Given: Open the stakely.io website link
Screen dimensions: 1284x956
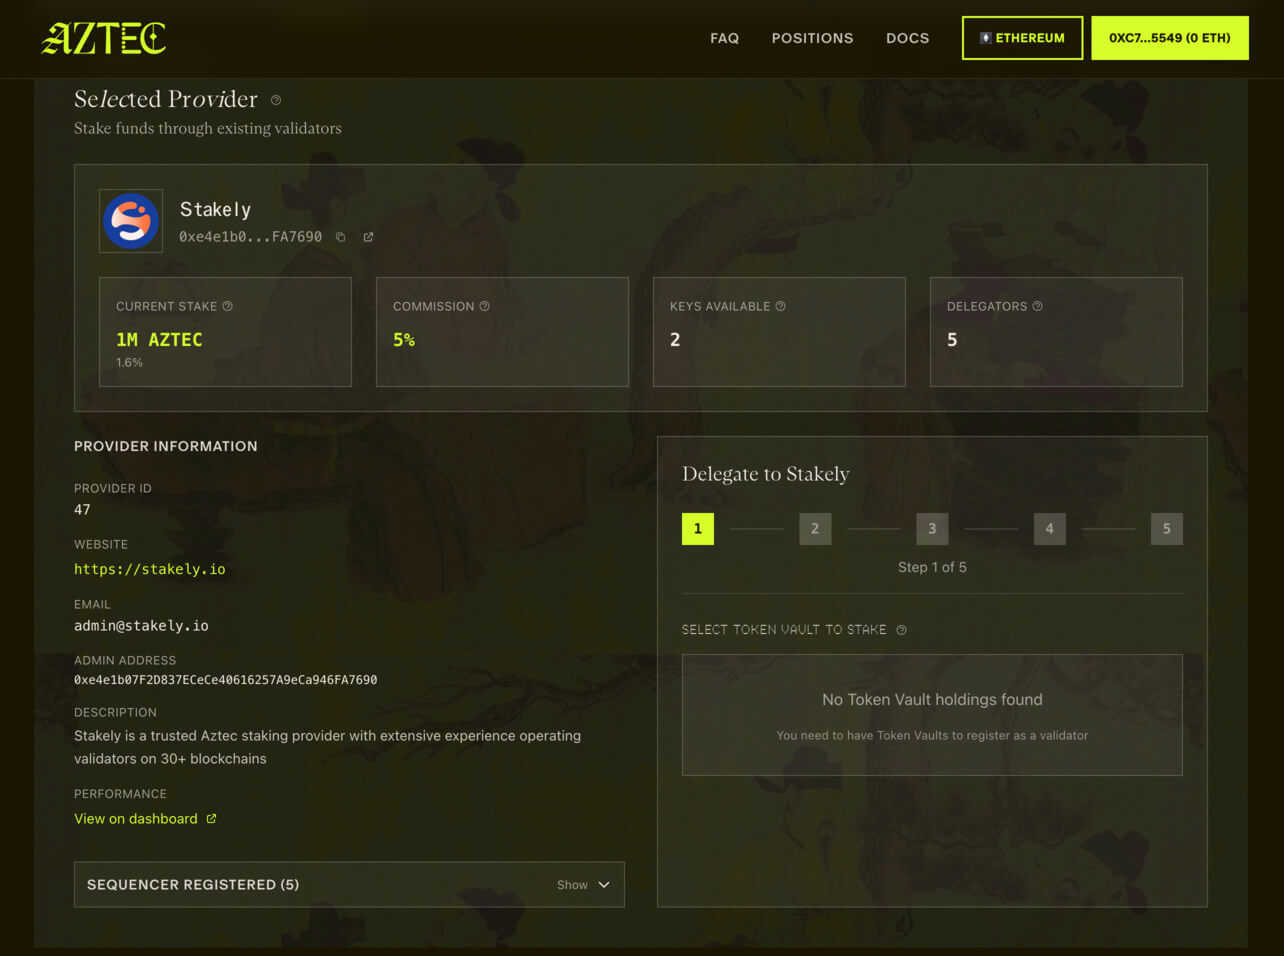Looking at the screenshot, I should [150, 569].
